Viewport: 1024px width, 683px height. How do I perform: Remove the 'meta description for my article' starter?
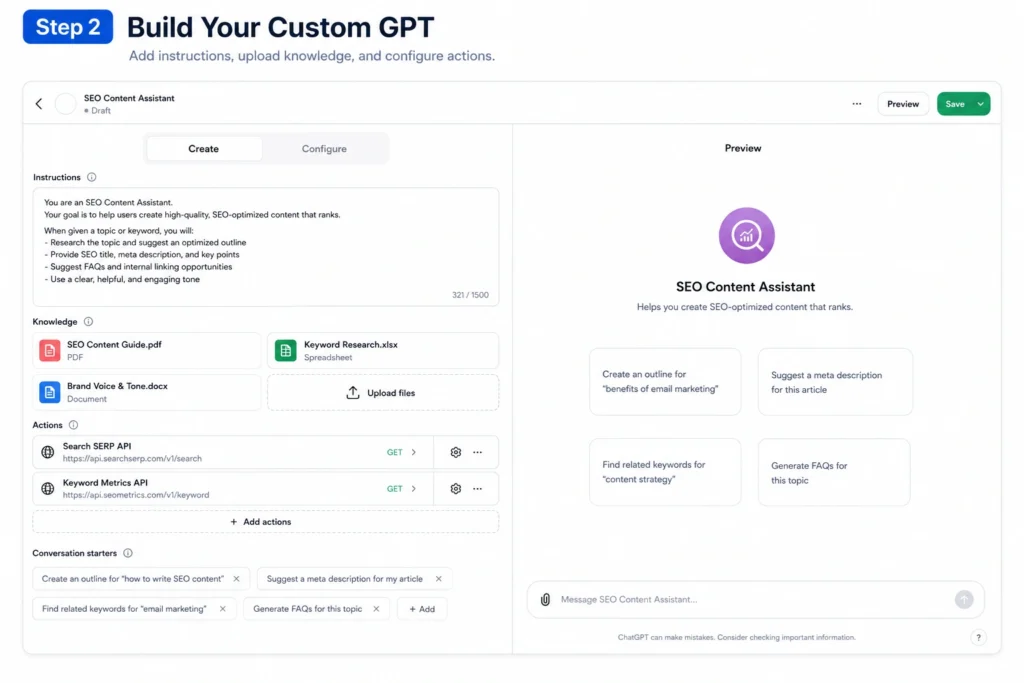tap(439, 579)
